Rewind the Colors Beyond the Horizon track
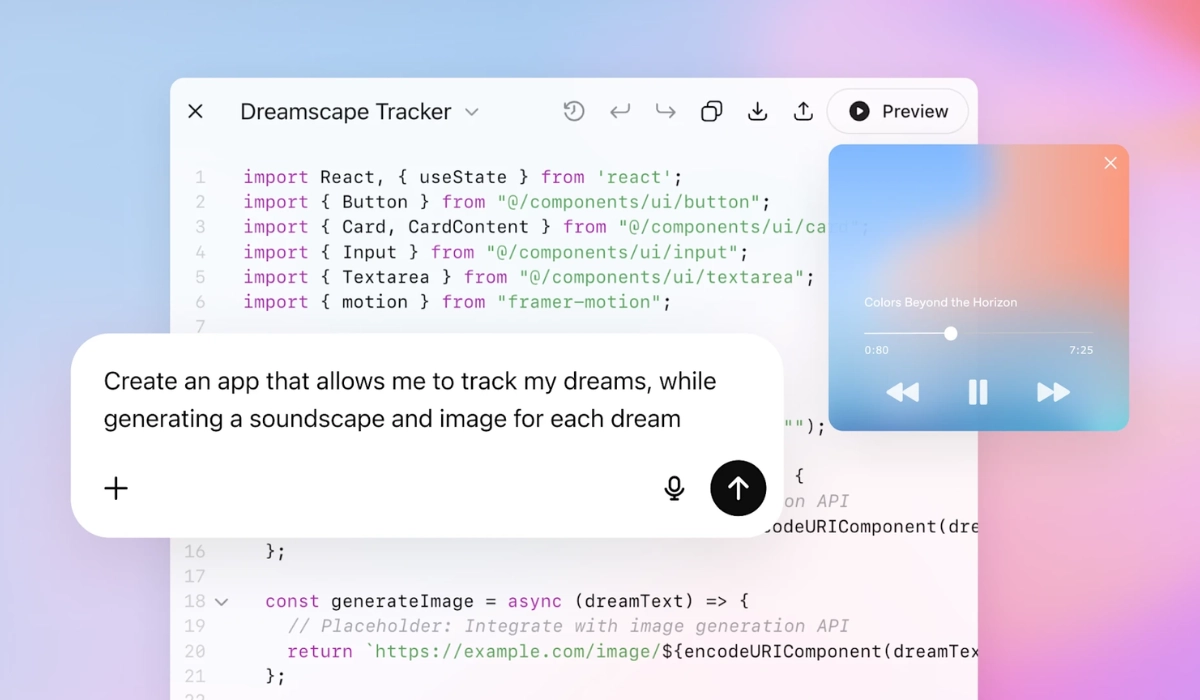Screen dimensions: 1200x700 point(902,392)
